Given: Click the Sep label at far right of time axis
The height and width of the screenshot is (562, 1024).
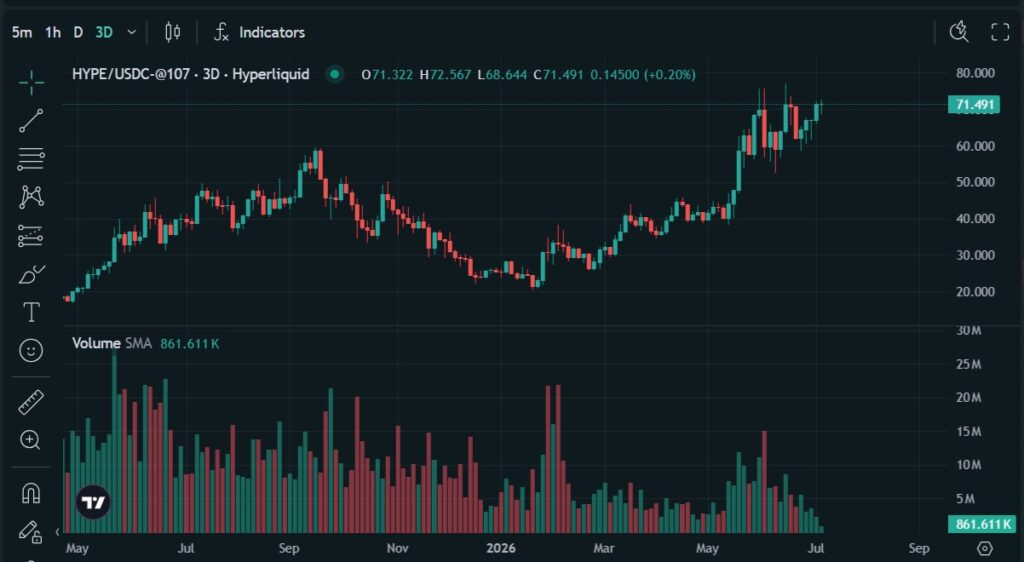Looking at the screenshot, I should point(919,548).
